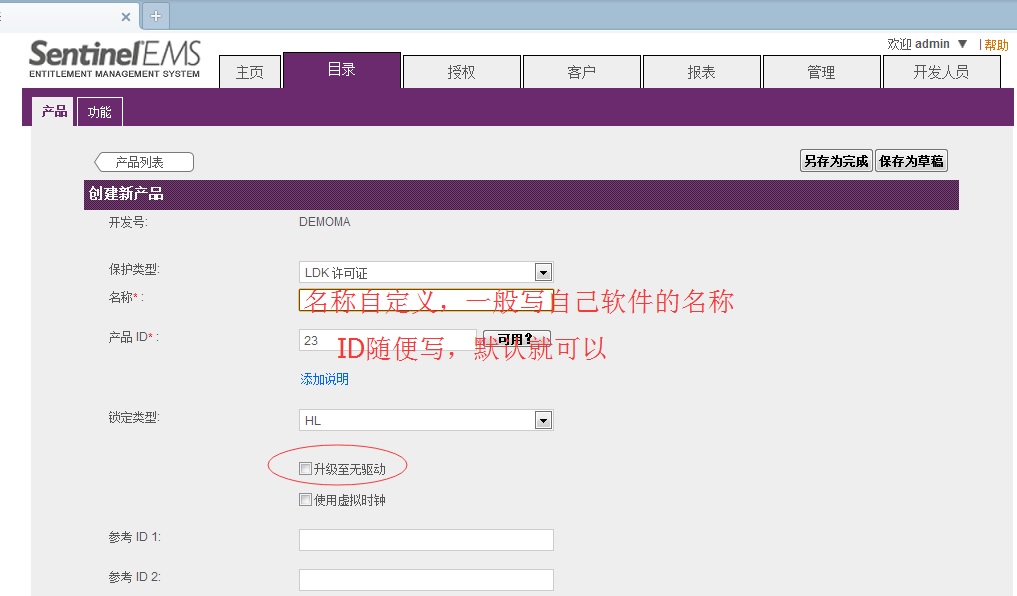Expand the admin user menu arrow
Viewport: 1017px width, 596px height.
pyautogui.click(x=962, y=44)
